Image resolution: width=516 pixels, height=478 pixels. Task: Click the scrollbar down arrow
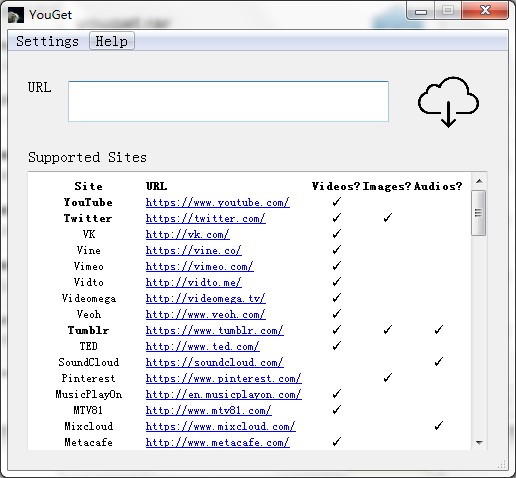479,443
